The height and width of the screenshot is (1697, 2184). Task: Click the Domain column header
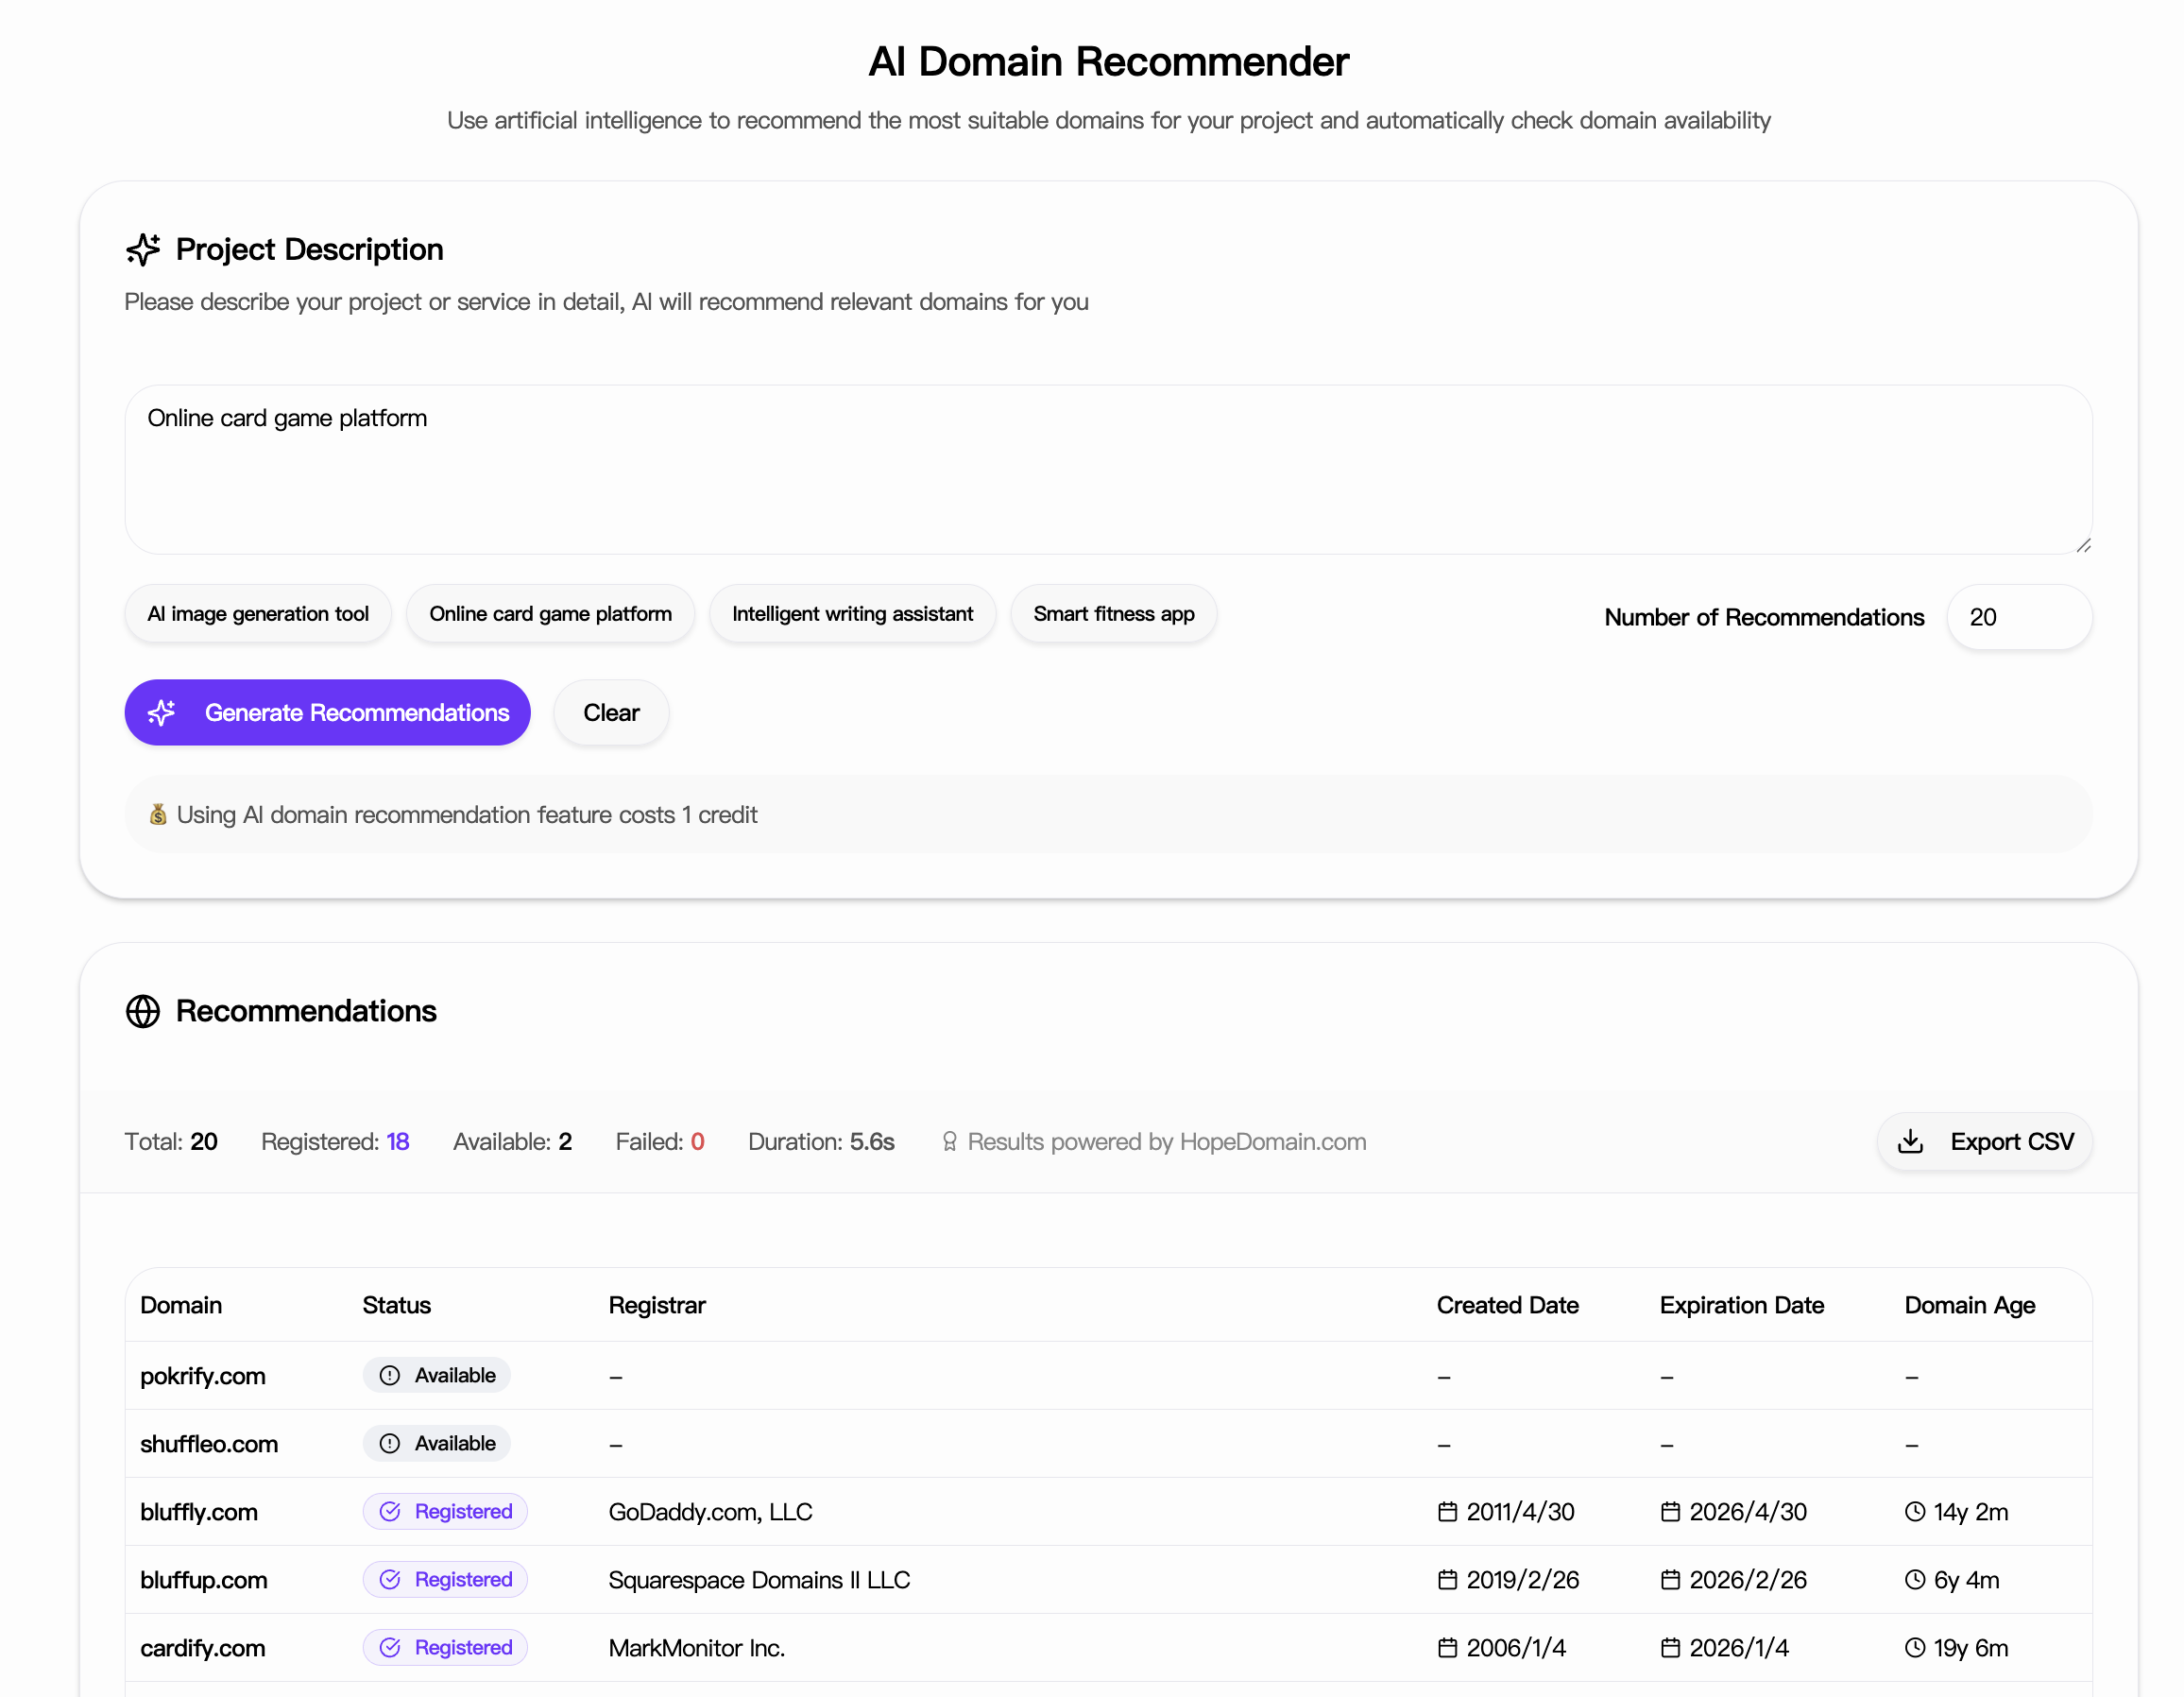(181, 1305)
